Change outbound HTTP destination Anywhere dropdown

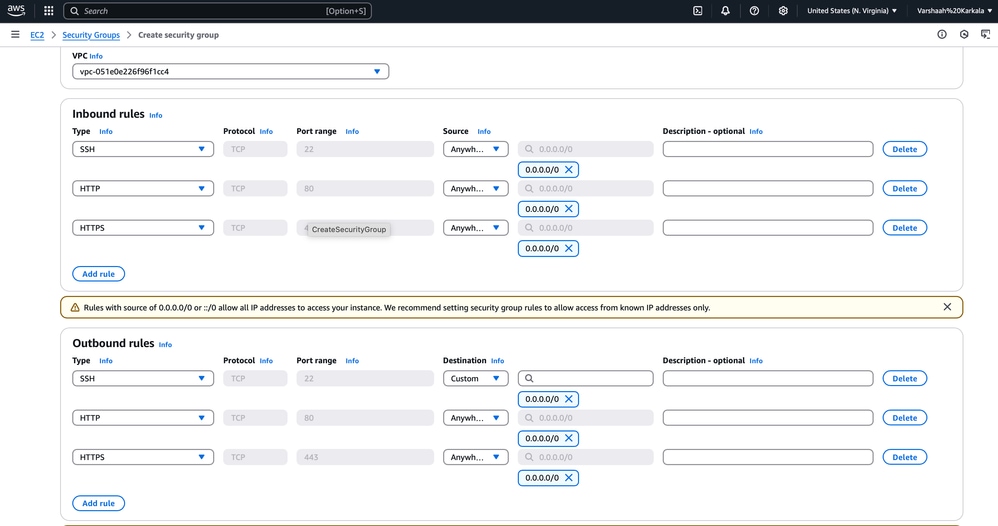click(x=475, y=418)
